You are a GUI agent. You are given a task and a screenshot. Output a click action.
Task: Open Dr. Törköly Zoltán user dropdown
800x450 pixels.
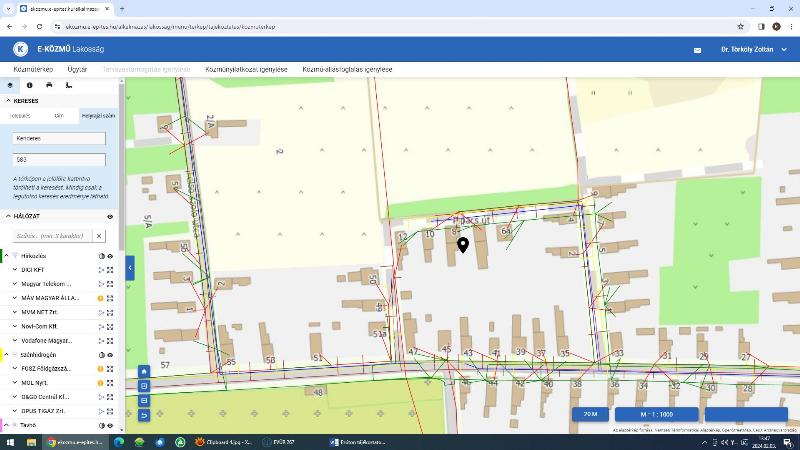coord(754,49)
